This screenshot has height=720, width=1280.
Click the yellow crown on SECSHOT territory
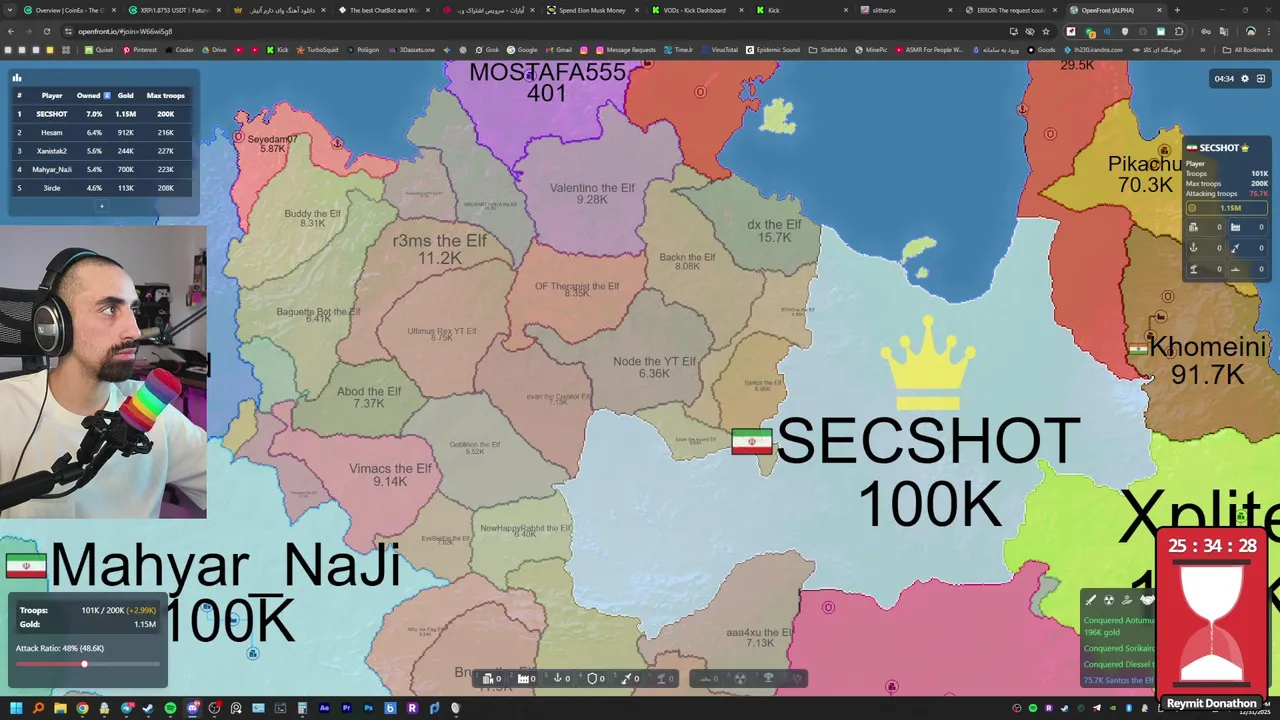click(x=928, y=364)
